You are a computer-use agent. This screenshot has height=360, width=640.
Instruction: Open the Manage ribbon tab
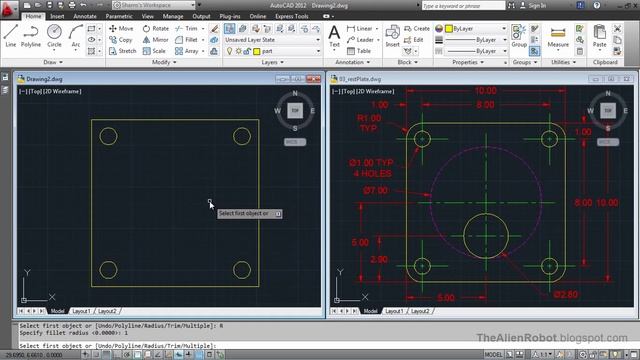(x=173, y=16)
